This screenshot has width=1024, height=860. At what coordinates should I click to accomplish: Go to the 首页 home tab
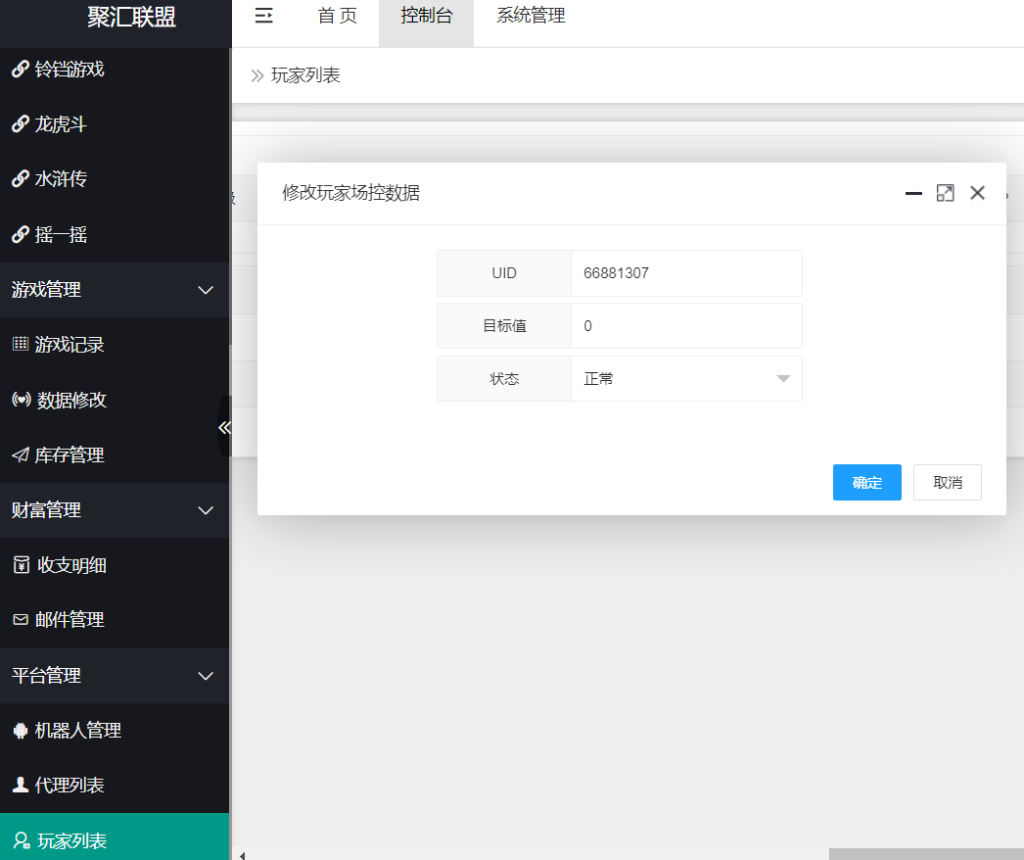coord(337,15)
